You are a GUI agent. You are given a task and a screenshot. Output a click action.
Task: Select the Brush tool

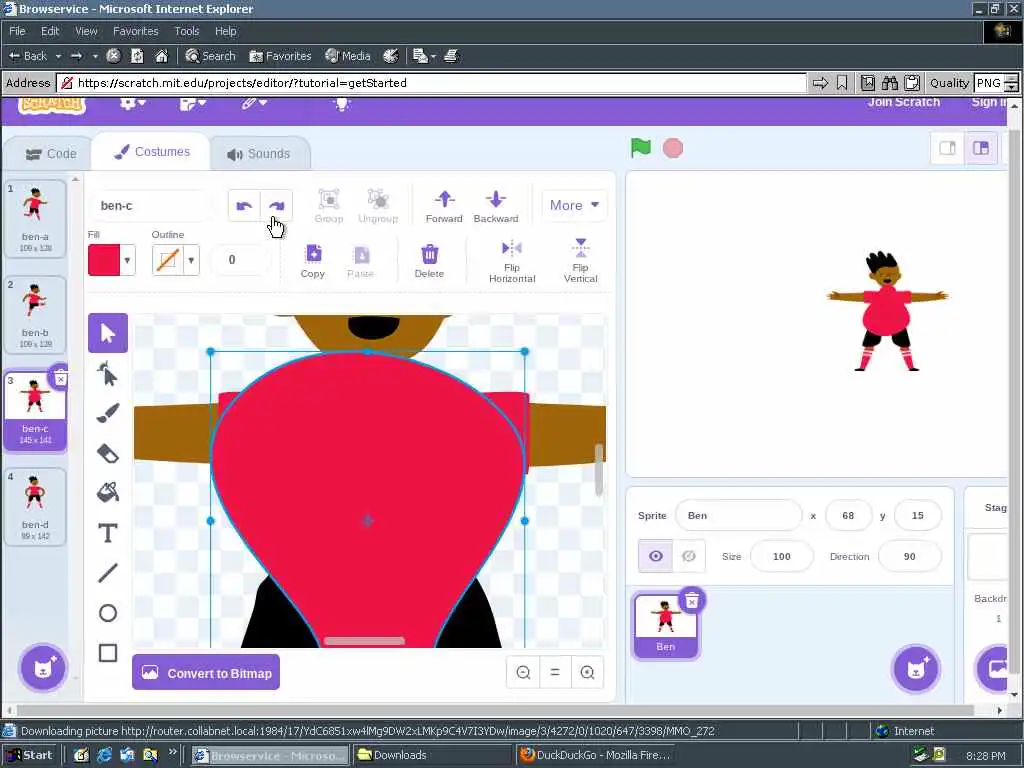pos(108,413)
